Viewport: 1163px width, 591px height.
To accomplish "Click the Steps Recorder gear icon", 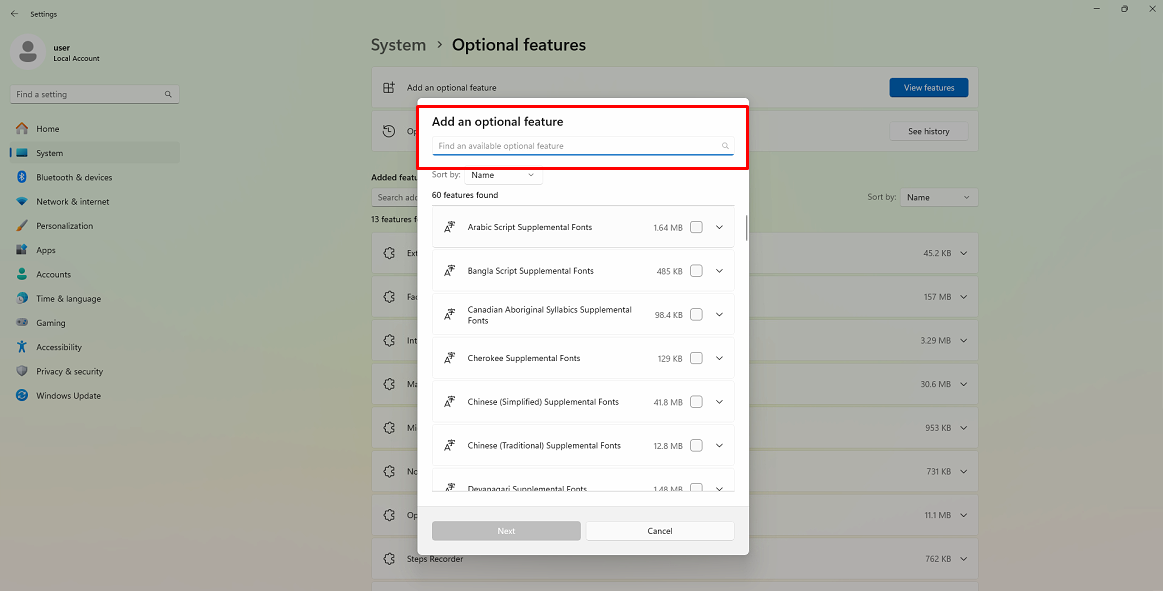I will (389, 558).
